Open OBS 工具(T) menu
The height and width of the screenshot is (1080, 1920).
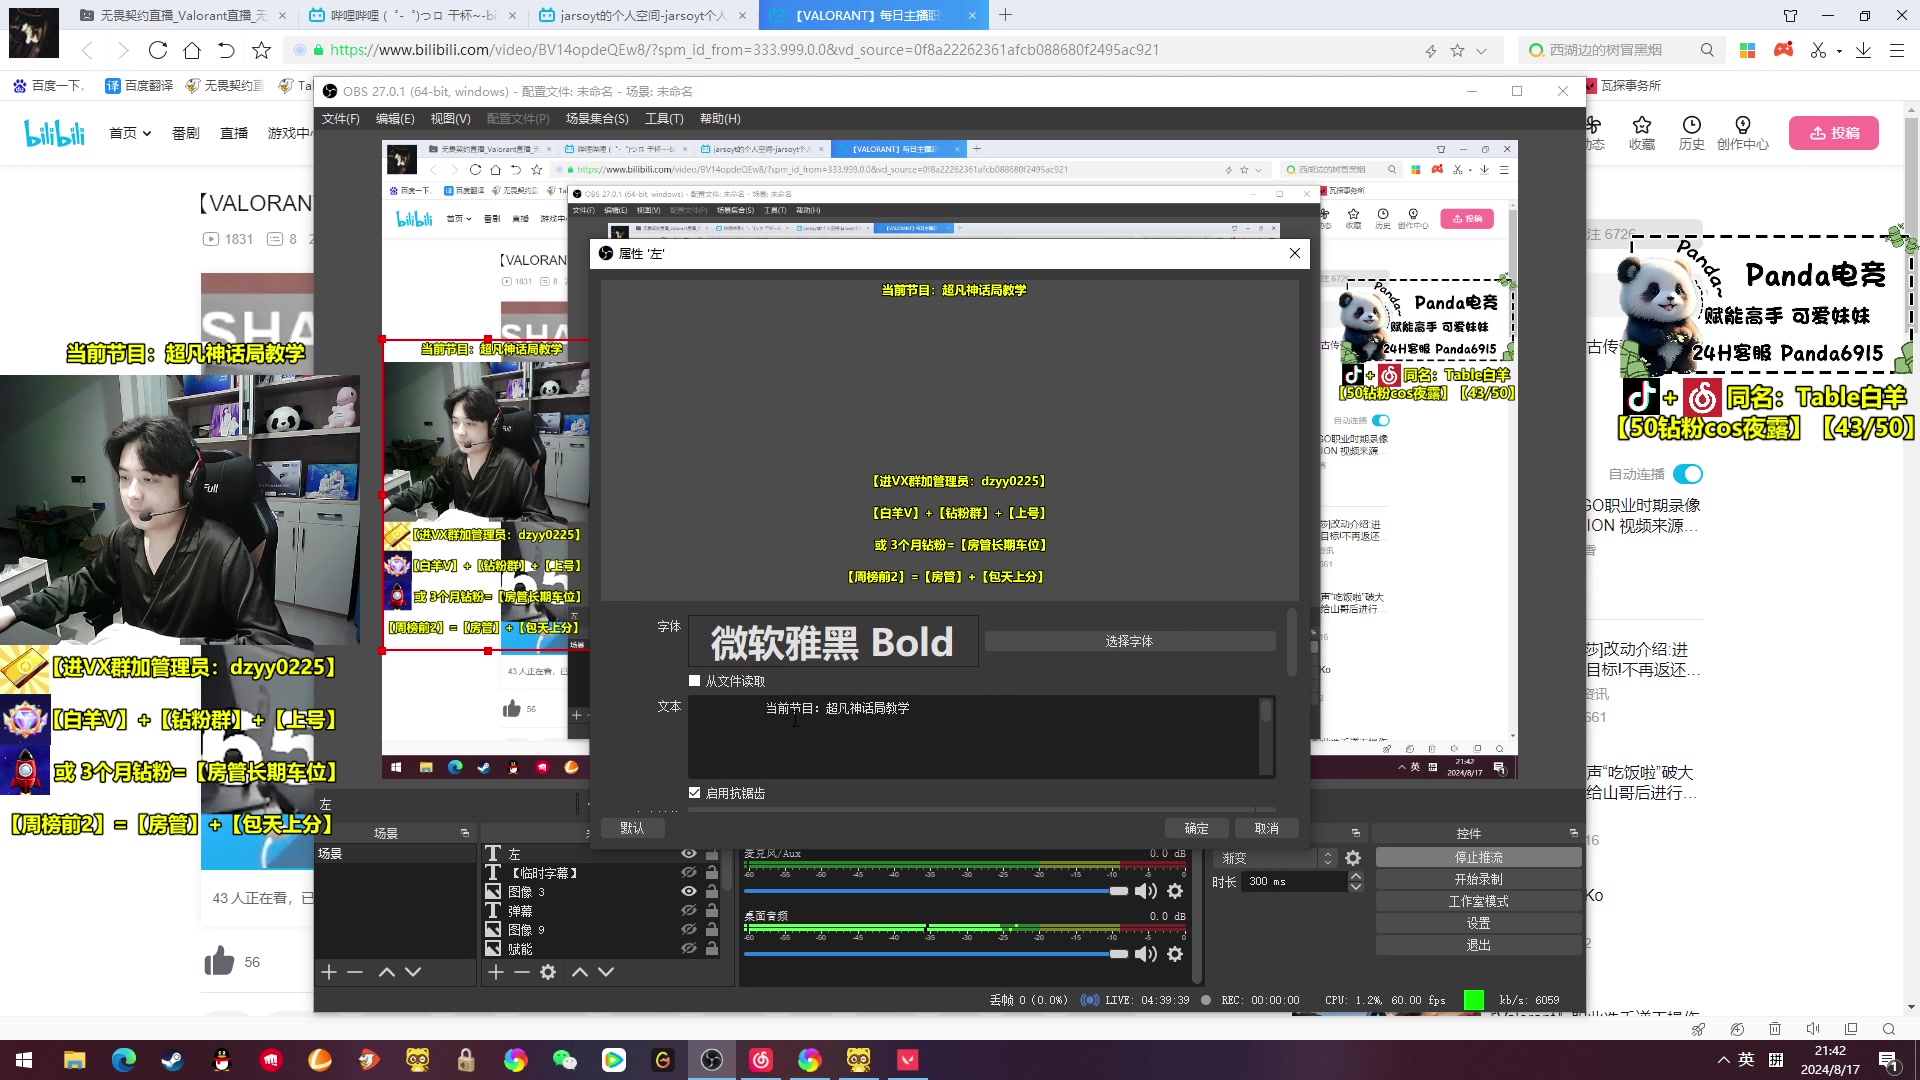pyautogui.click(x=664, y=119)
